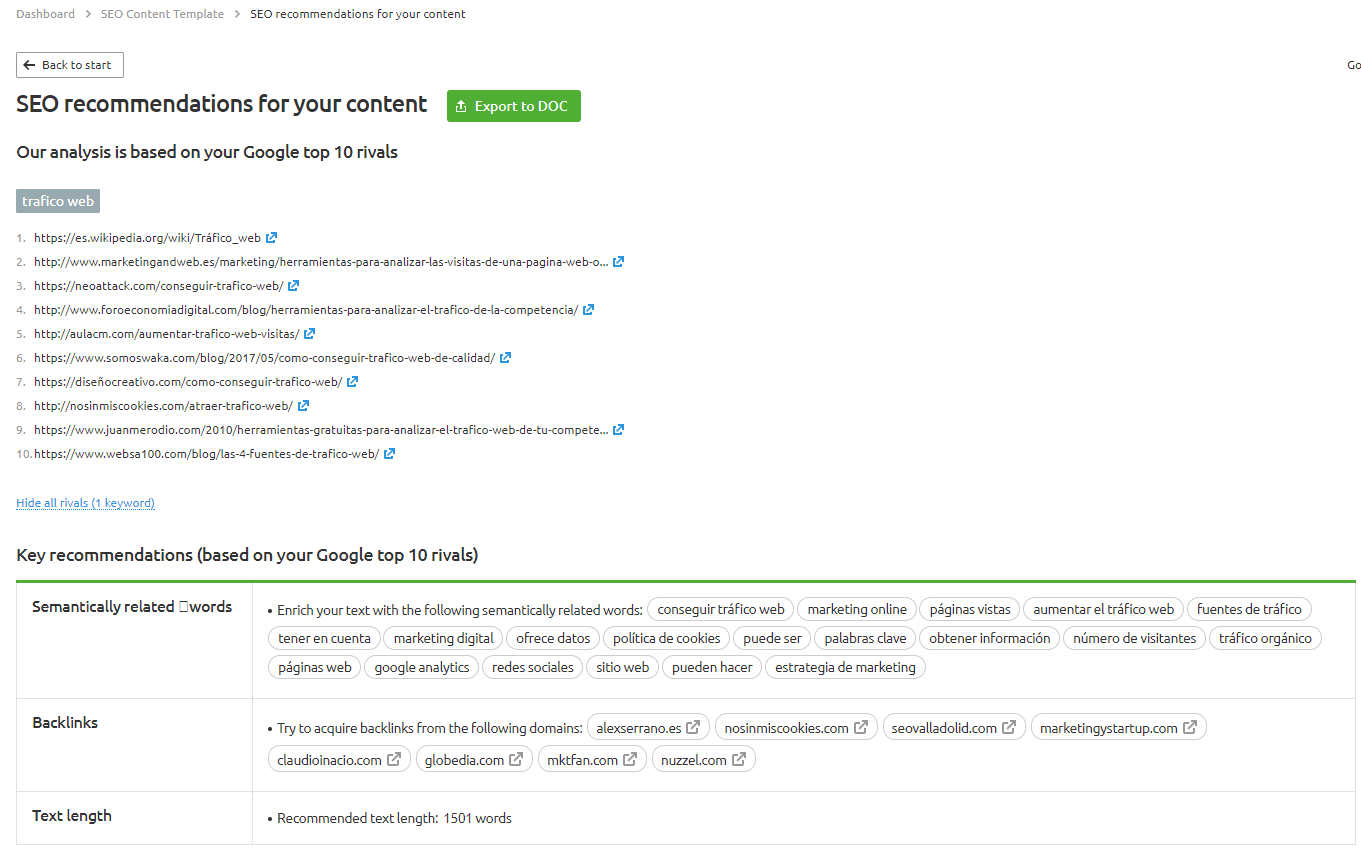Select the trafico web keyword tag

(x=58, y=201)
